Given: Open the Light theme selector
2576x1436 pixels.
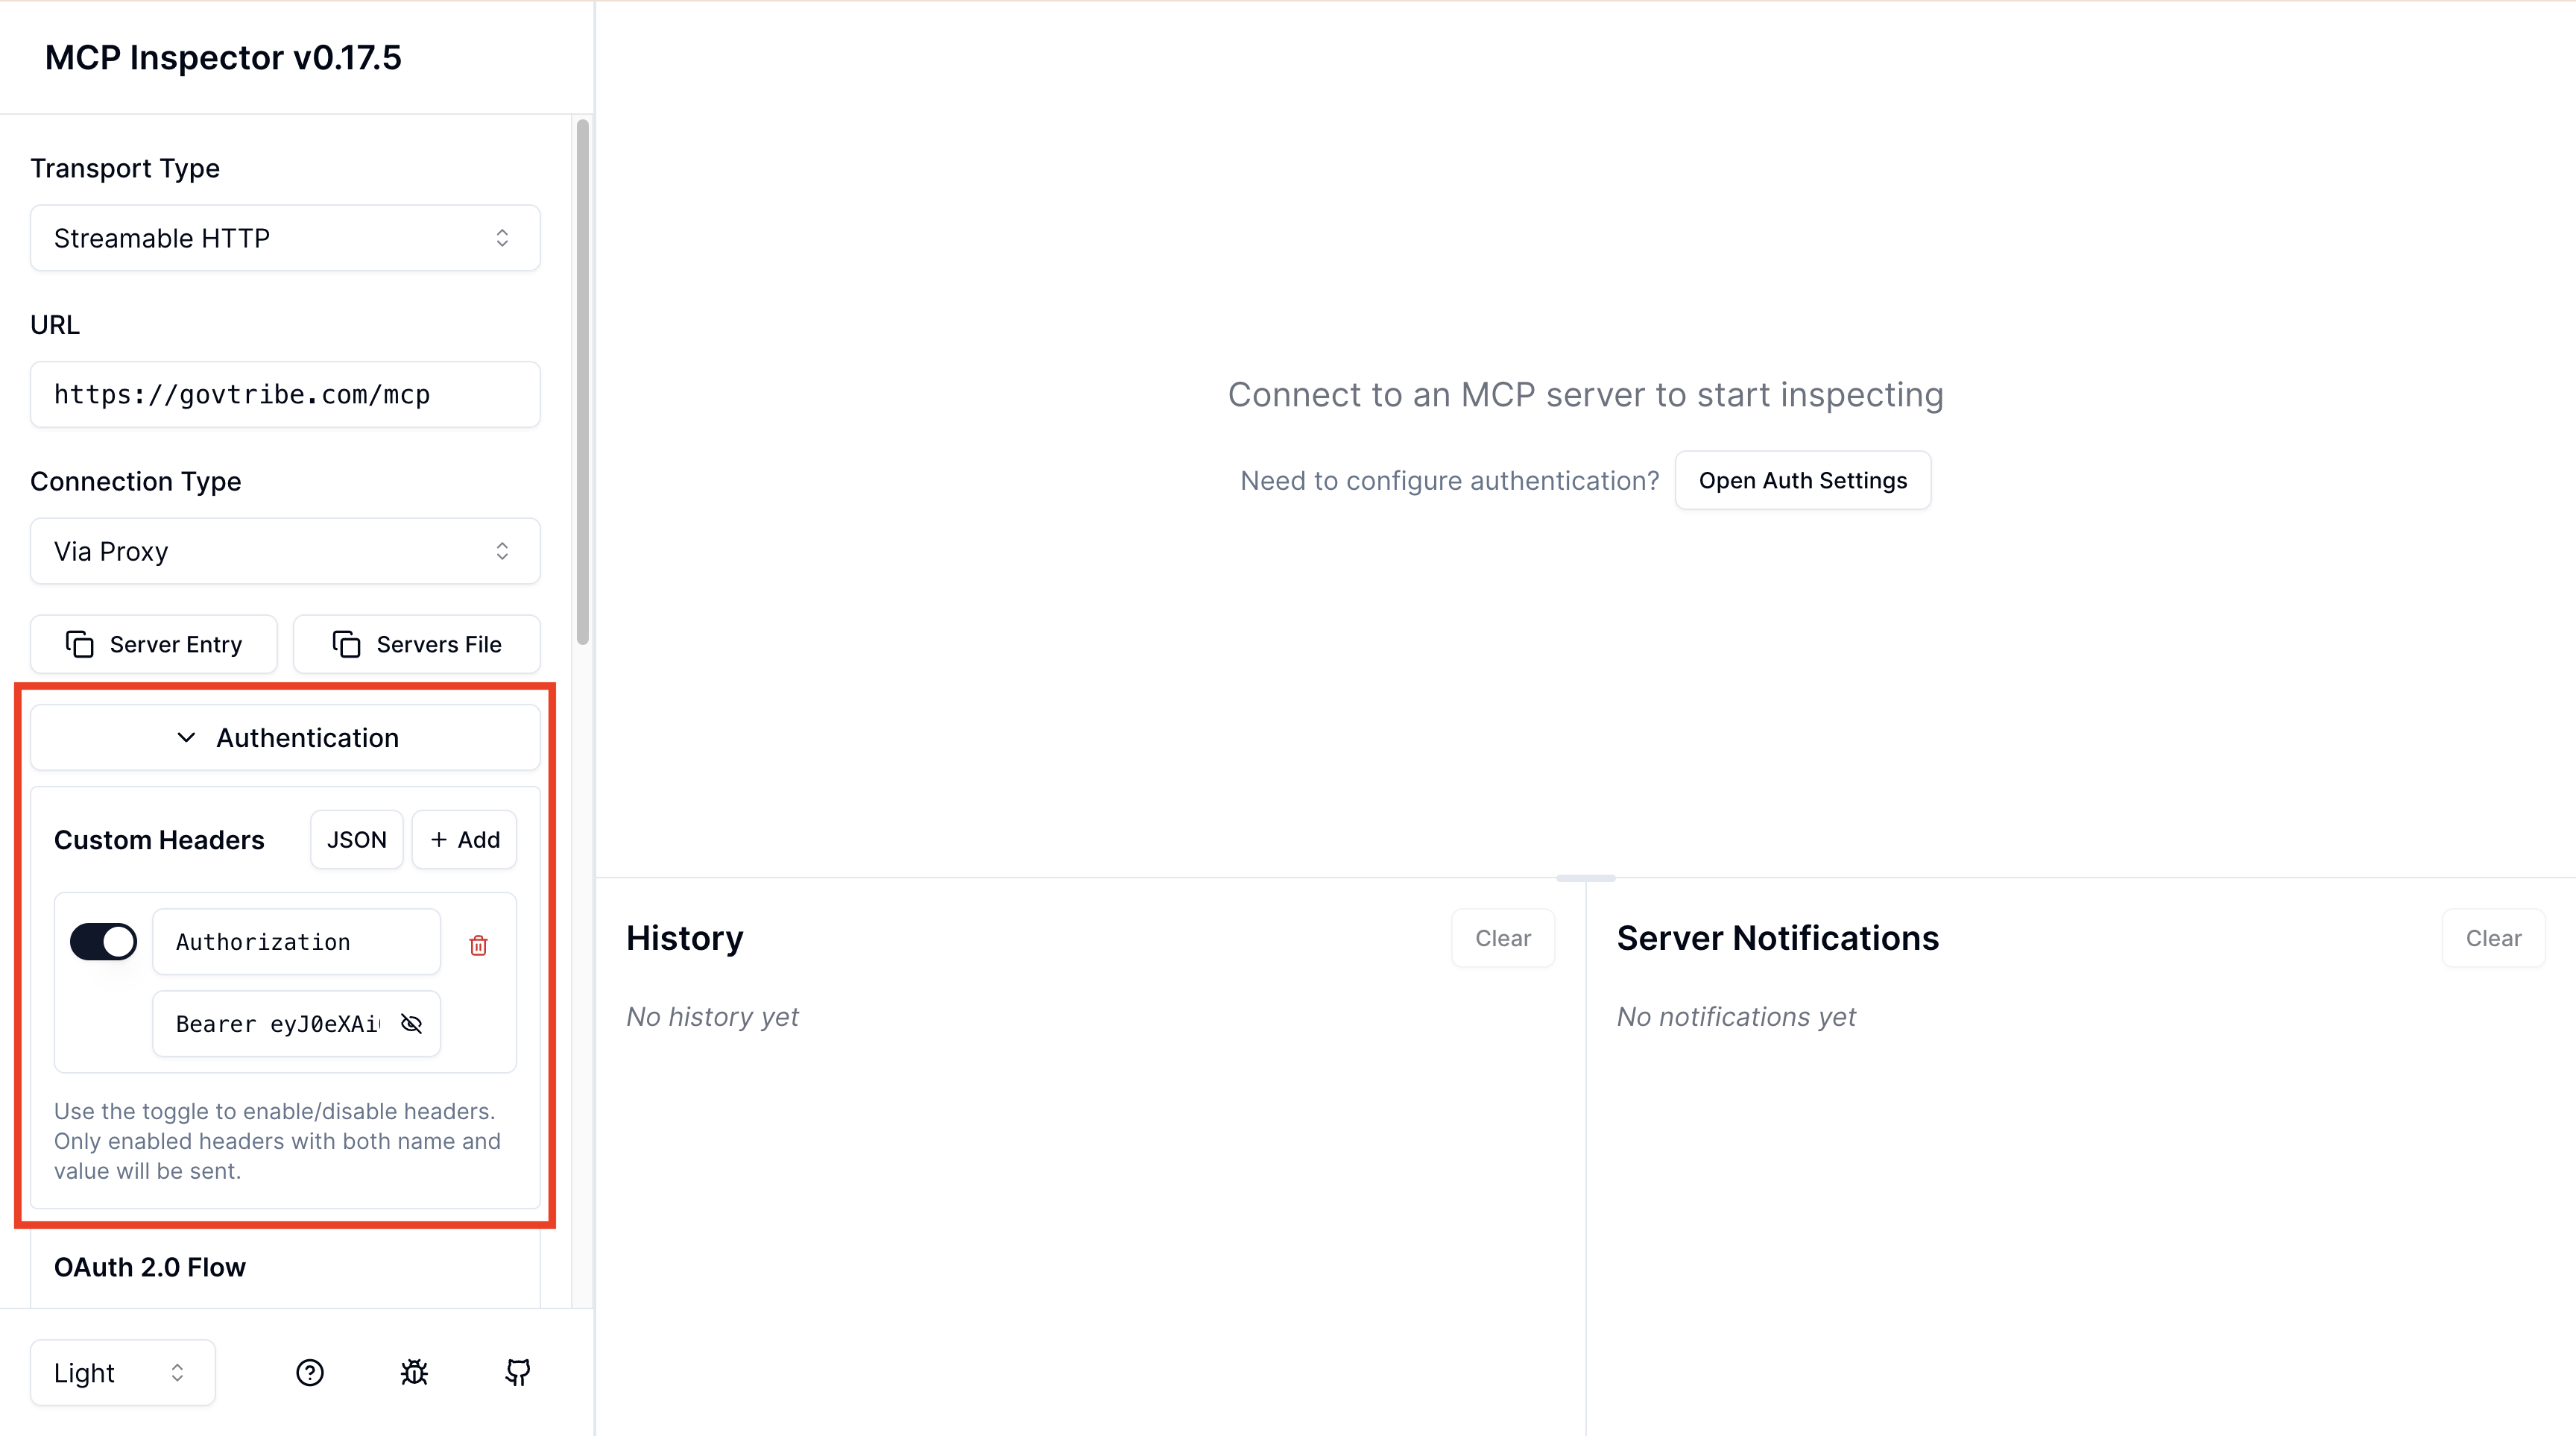Looking at the screenshot, I should (x=122, y=1372).
